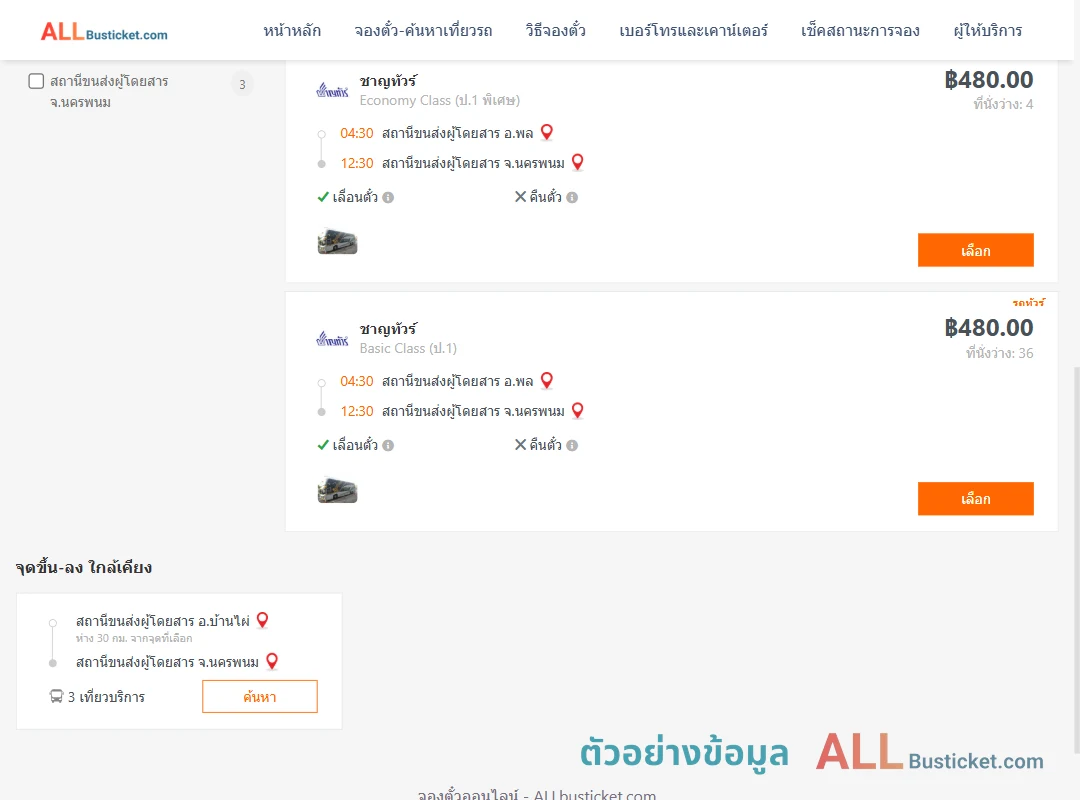
Task: Open map pin for อ.พล on Economy Class trip
Action: click(x=547, y=132)
